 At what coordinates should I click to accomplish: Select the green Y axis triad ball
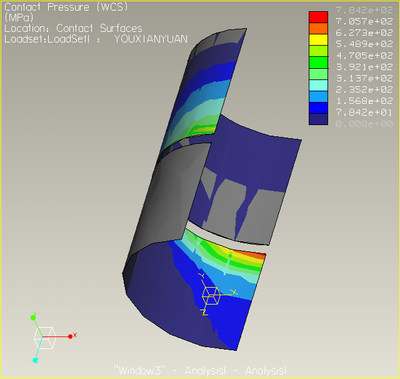(33, 317)
